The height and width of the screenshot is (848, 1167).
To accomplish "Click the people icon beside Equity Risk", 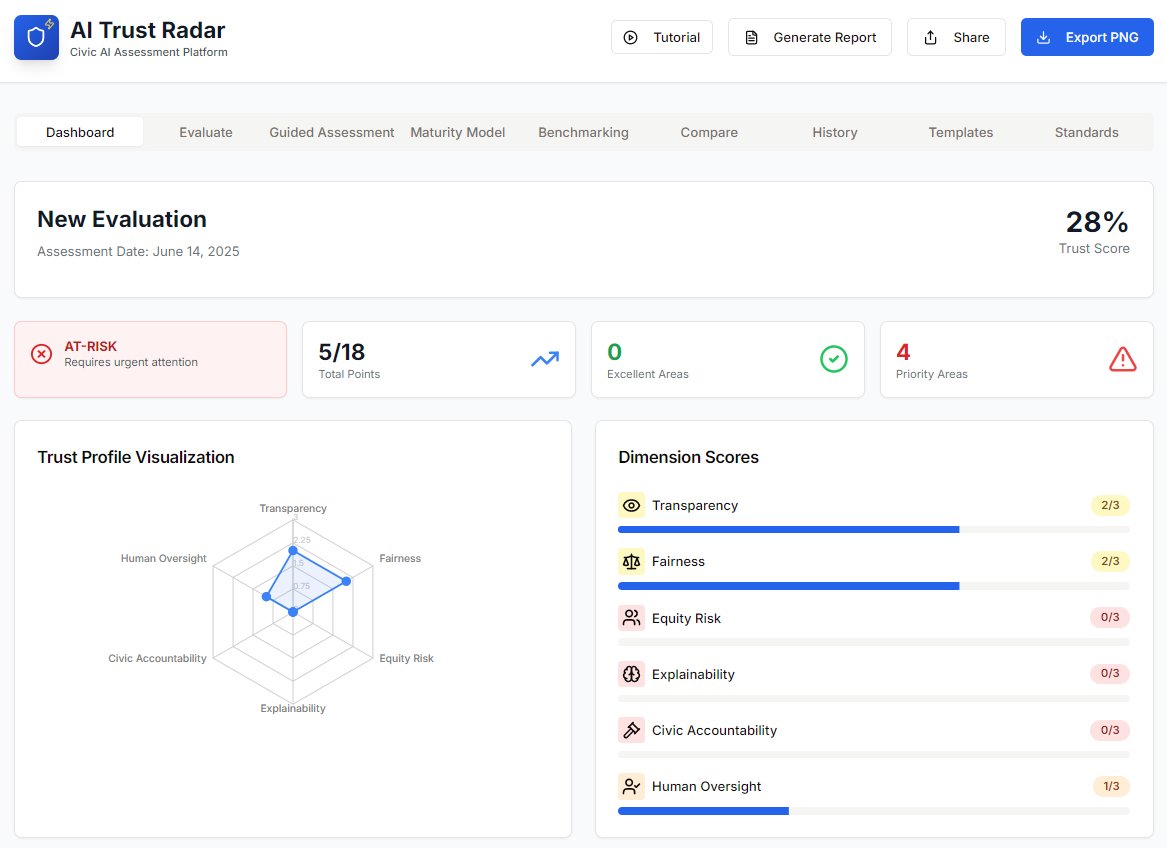I will (631, 618).
